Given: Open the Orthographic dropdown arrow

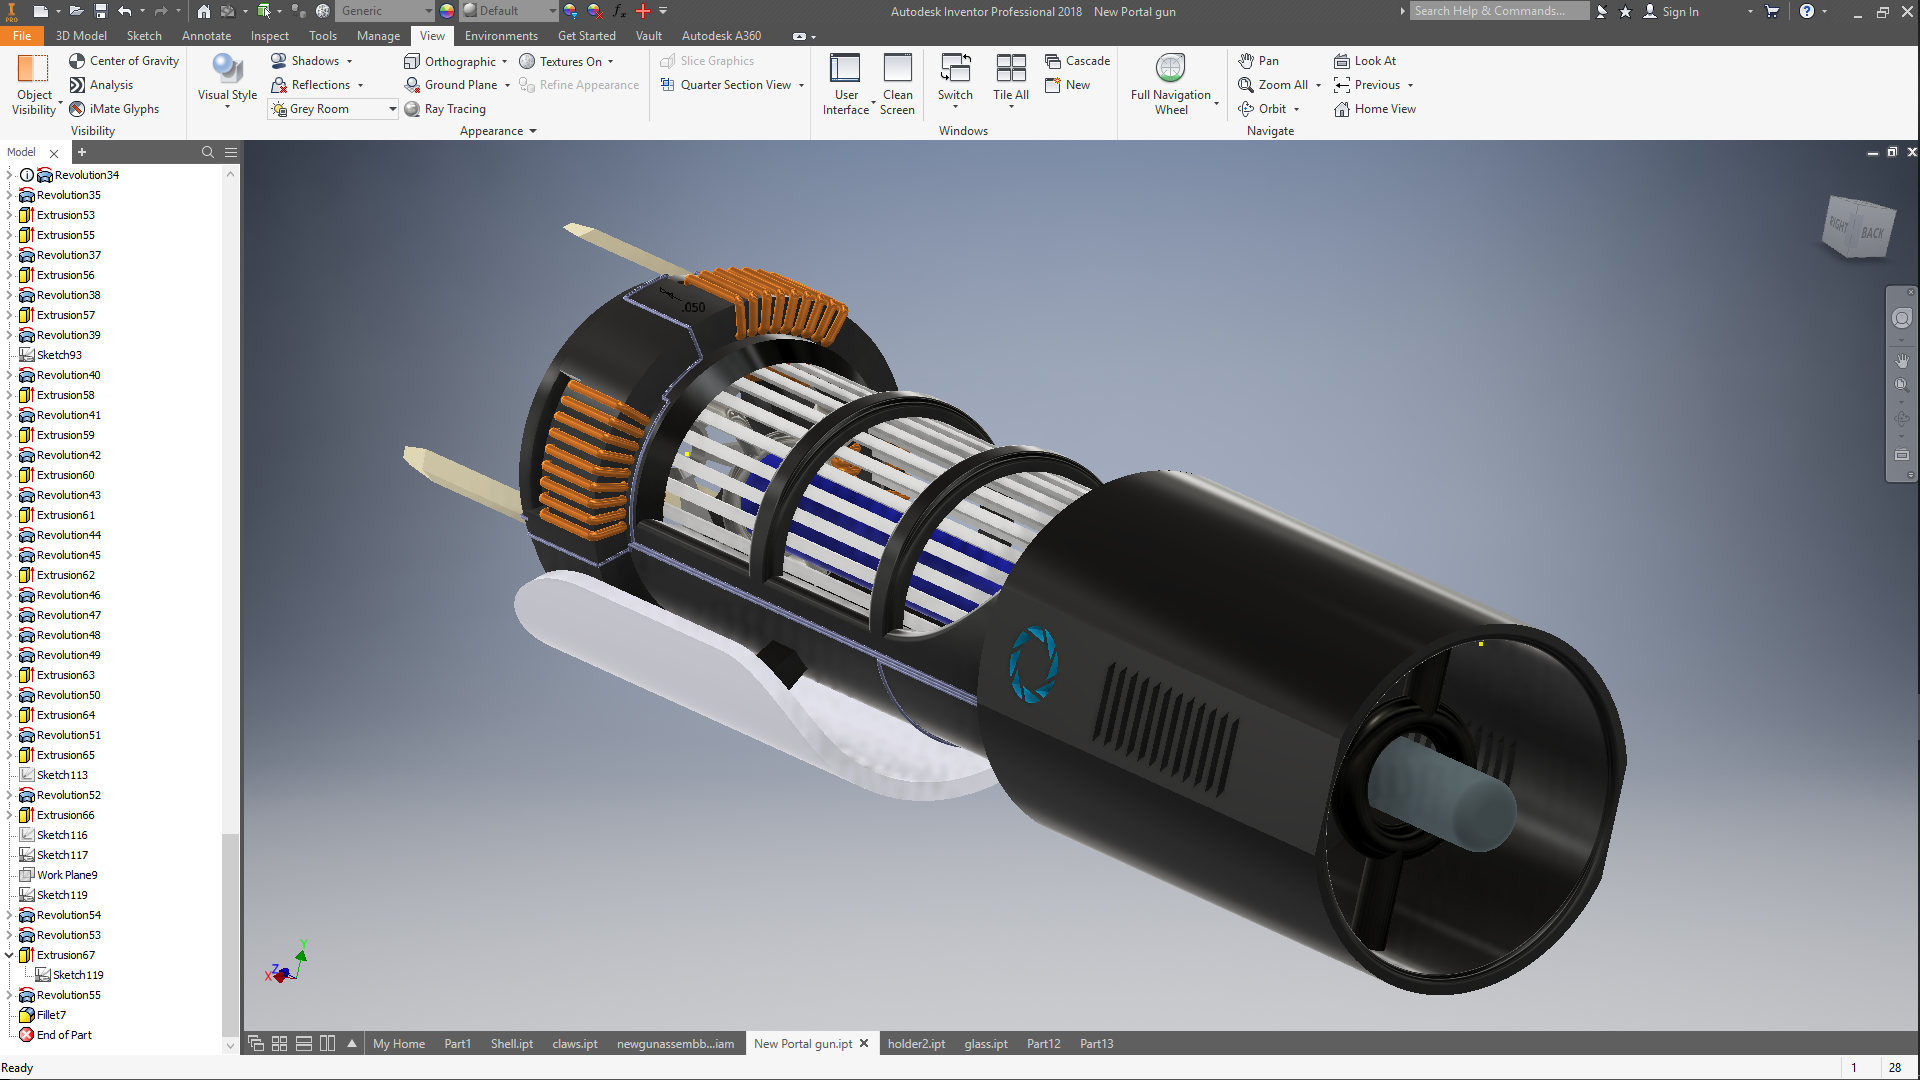Looking at the screenshot, I should [x=504, y=62].
